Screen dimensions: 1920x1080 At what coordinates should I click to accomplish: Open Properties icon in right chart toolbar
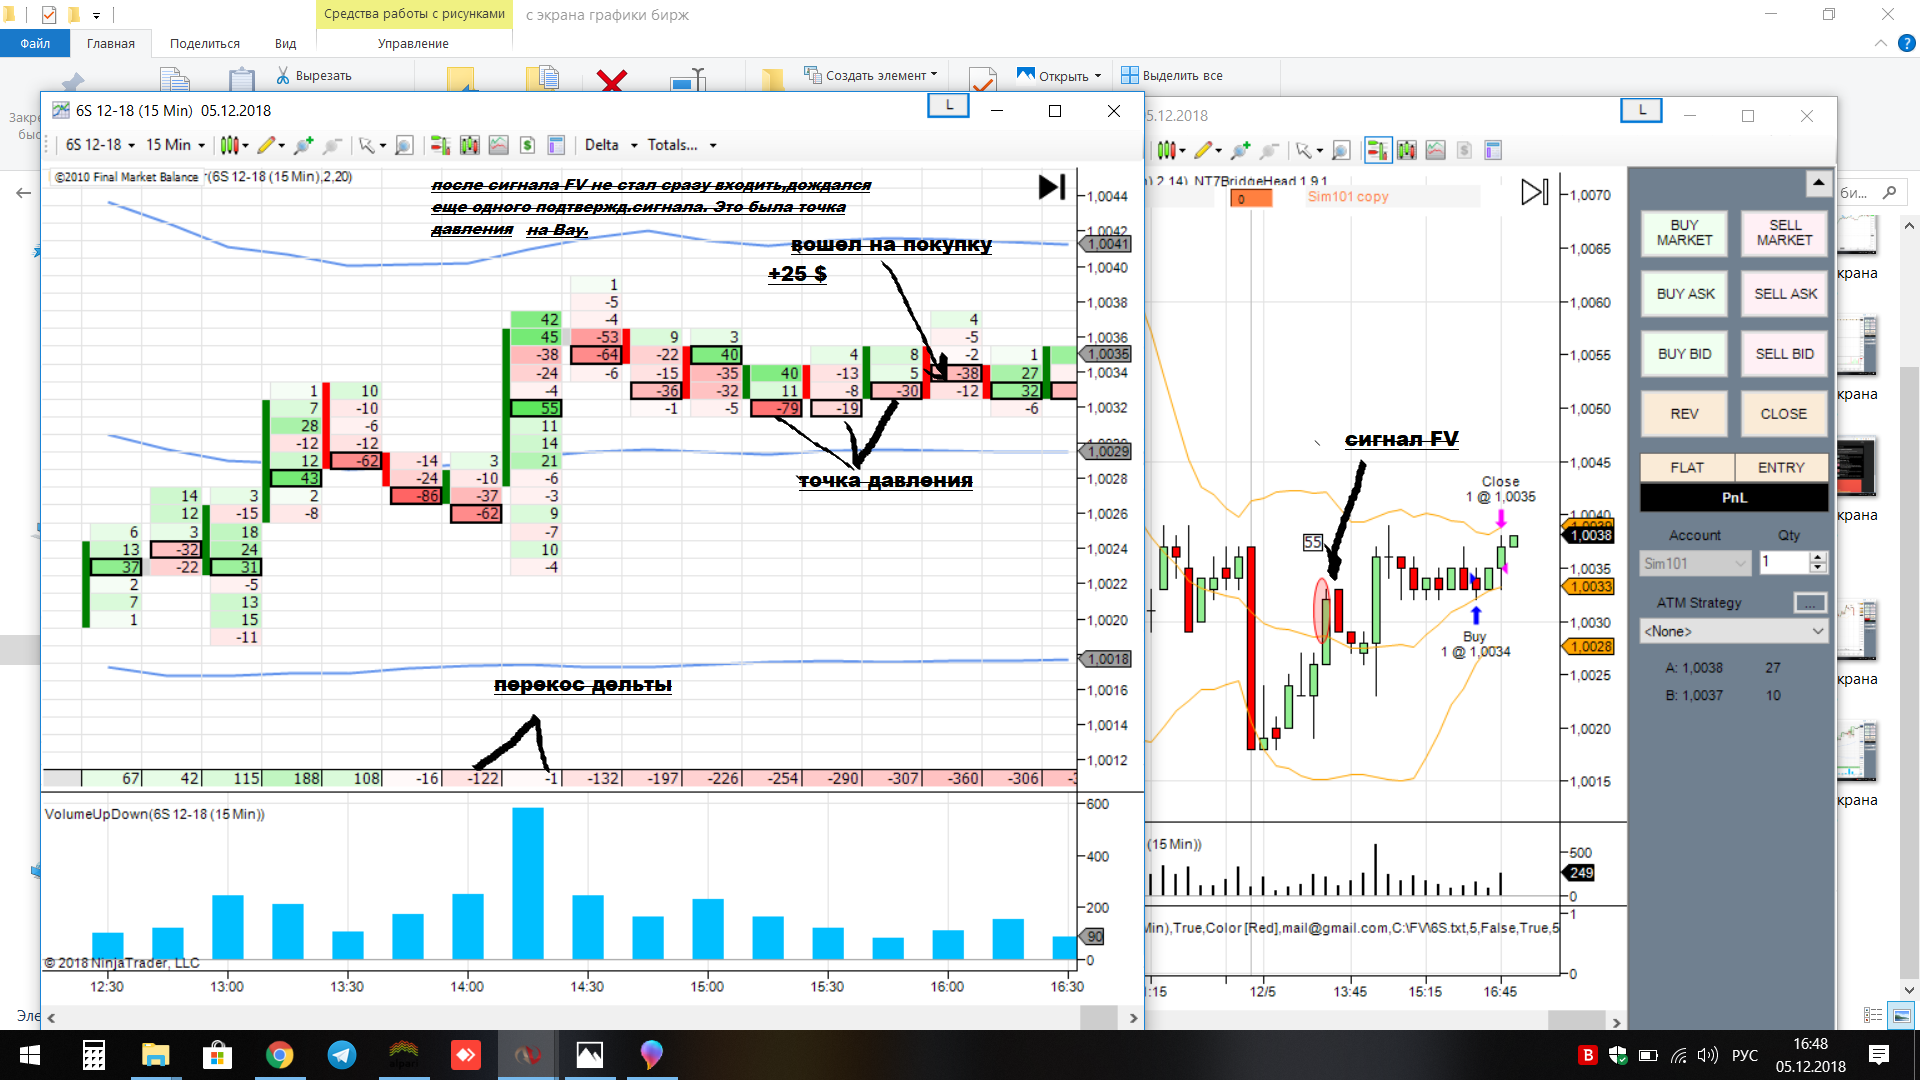coord(1493,151)
